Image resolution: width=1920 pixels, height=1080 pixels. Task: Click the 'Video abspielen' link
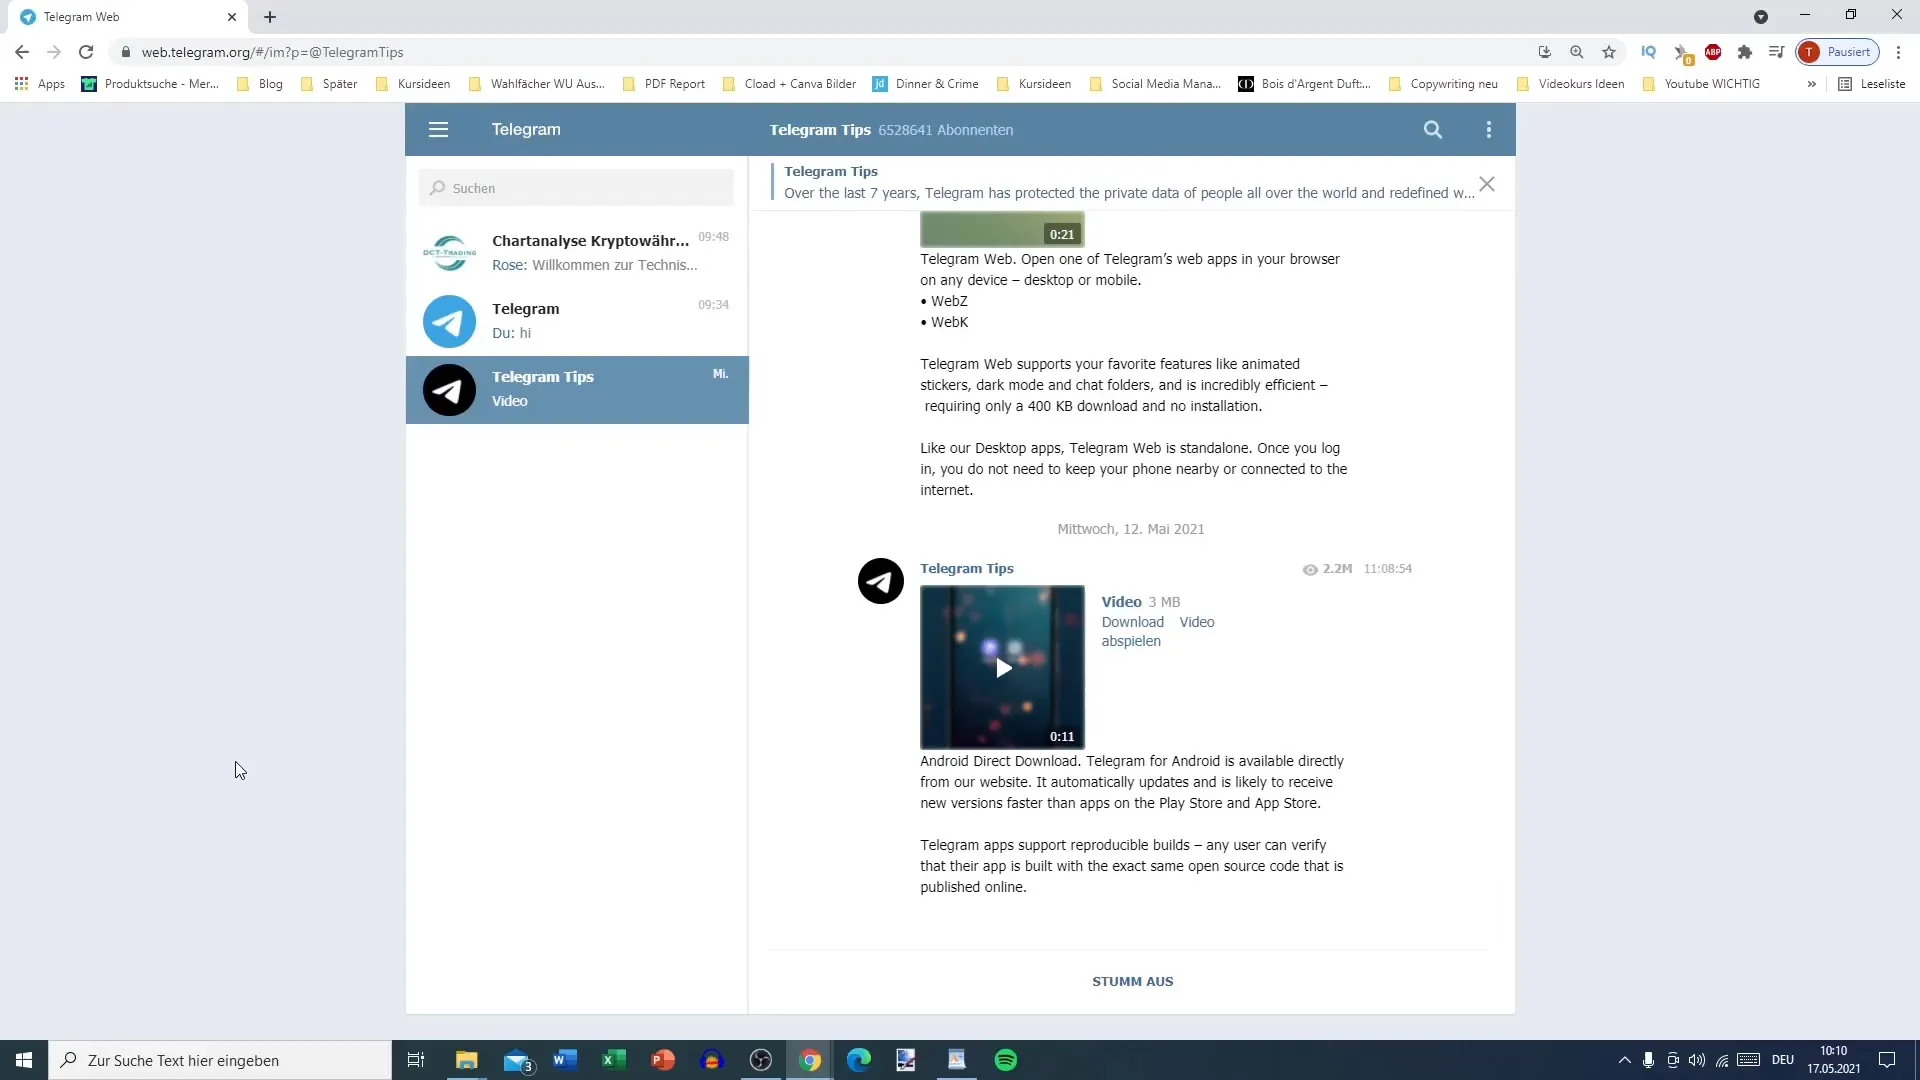(1158, 631)
